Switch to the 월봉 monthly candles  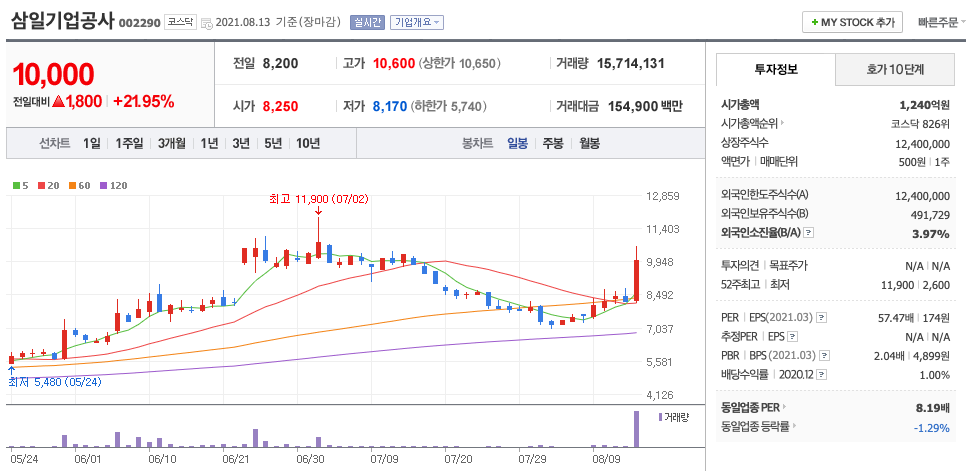pos(590,144)
